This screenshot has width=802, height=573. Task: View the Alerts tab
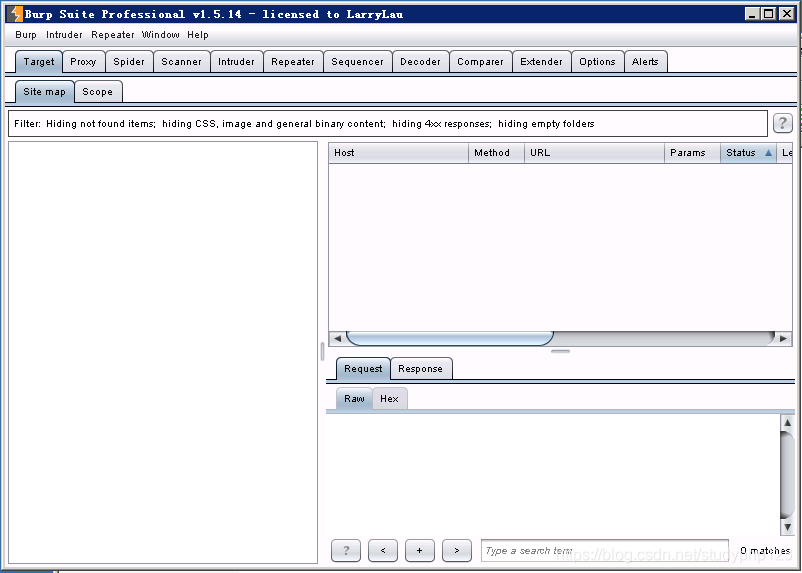point(645,62)
